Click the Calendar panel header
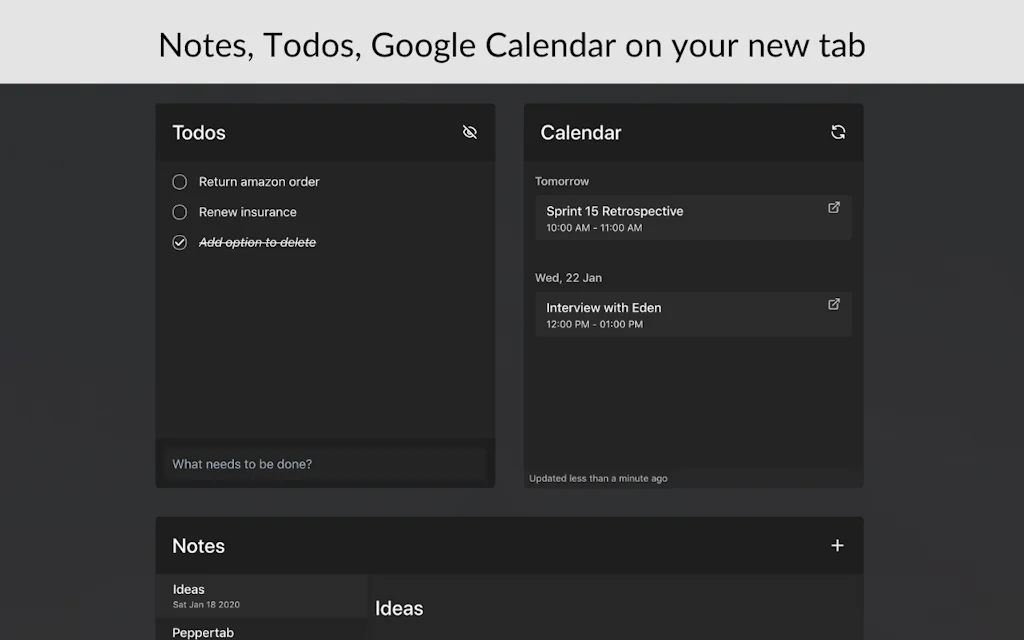 (581, 131)
